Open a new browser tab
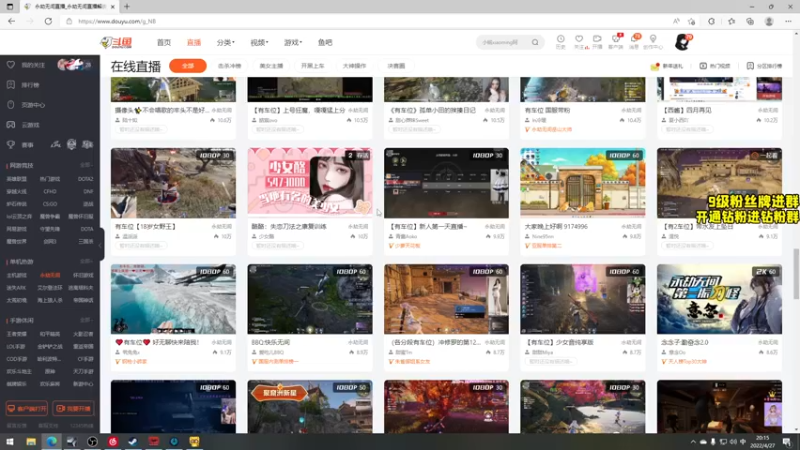This screenshot has width=800, height=450. (x=127, y=7)
